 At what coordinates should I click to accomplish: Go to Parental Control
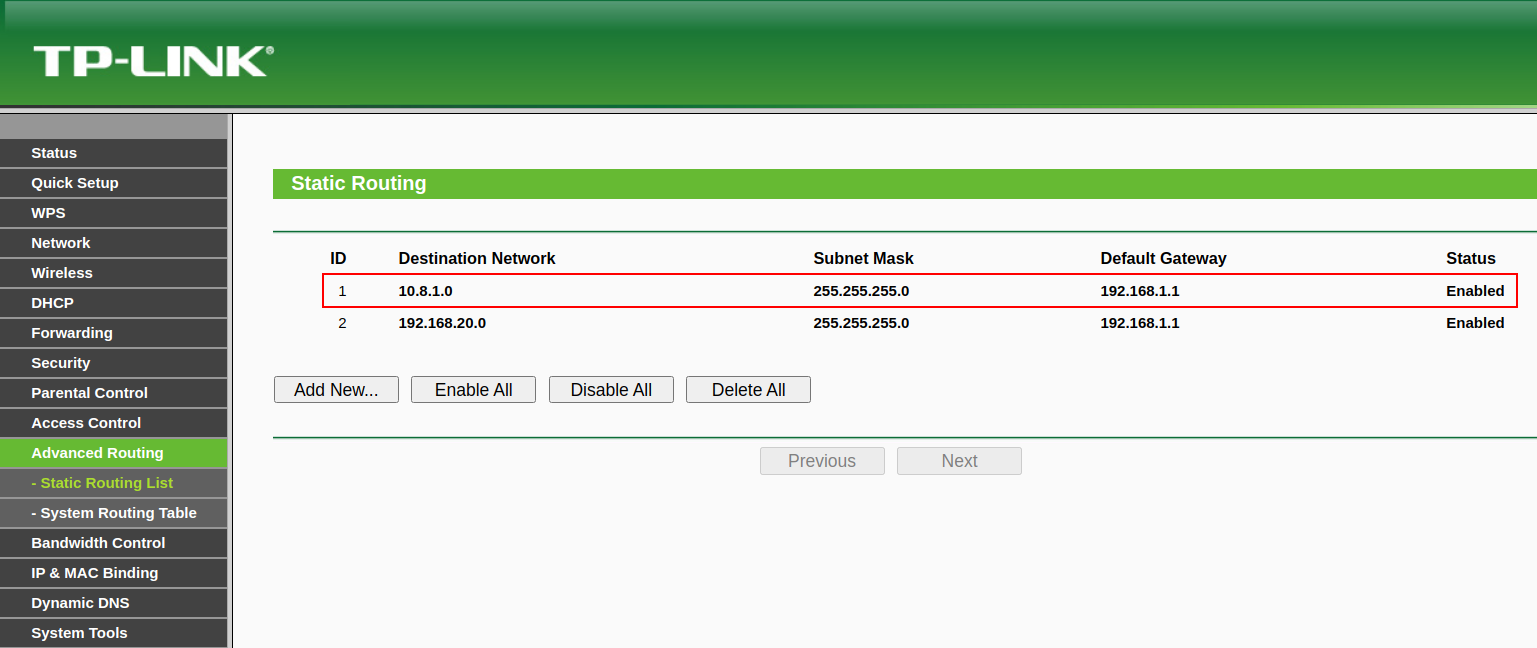pyautogui.click(x=114, y=393)
